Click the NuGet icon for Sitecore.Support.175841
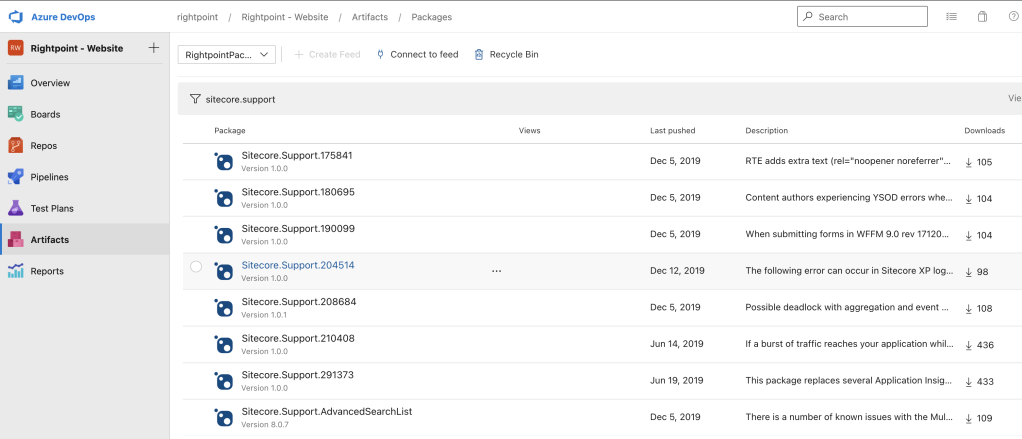This screenshot has height=439, width=1022. click(224, 161)
